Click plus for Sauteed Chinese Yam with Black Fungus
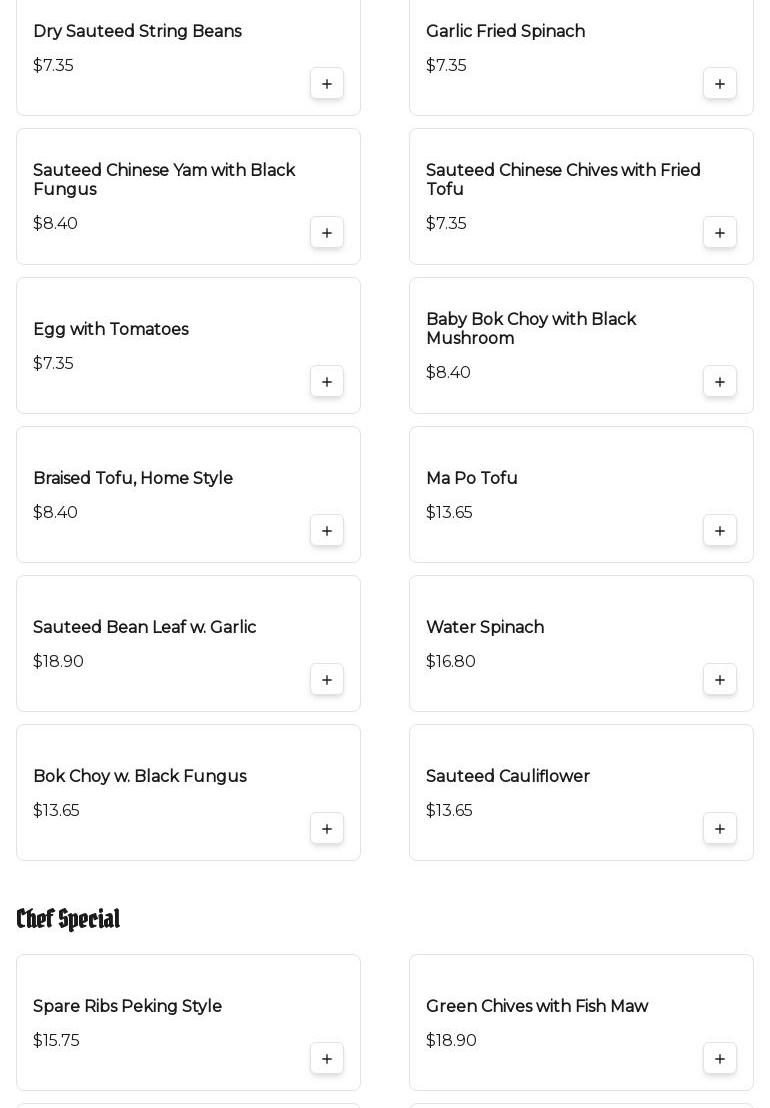The image size is (770, 1108). pos(327,233)
